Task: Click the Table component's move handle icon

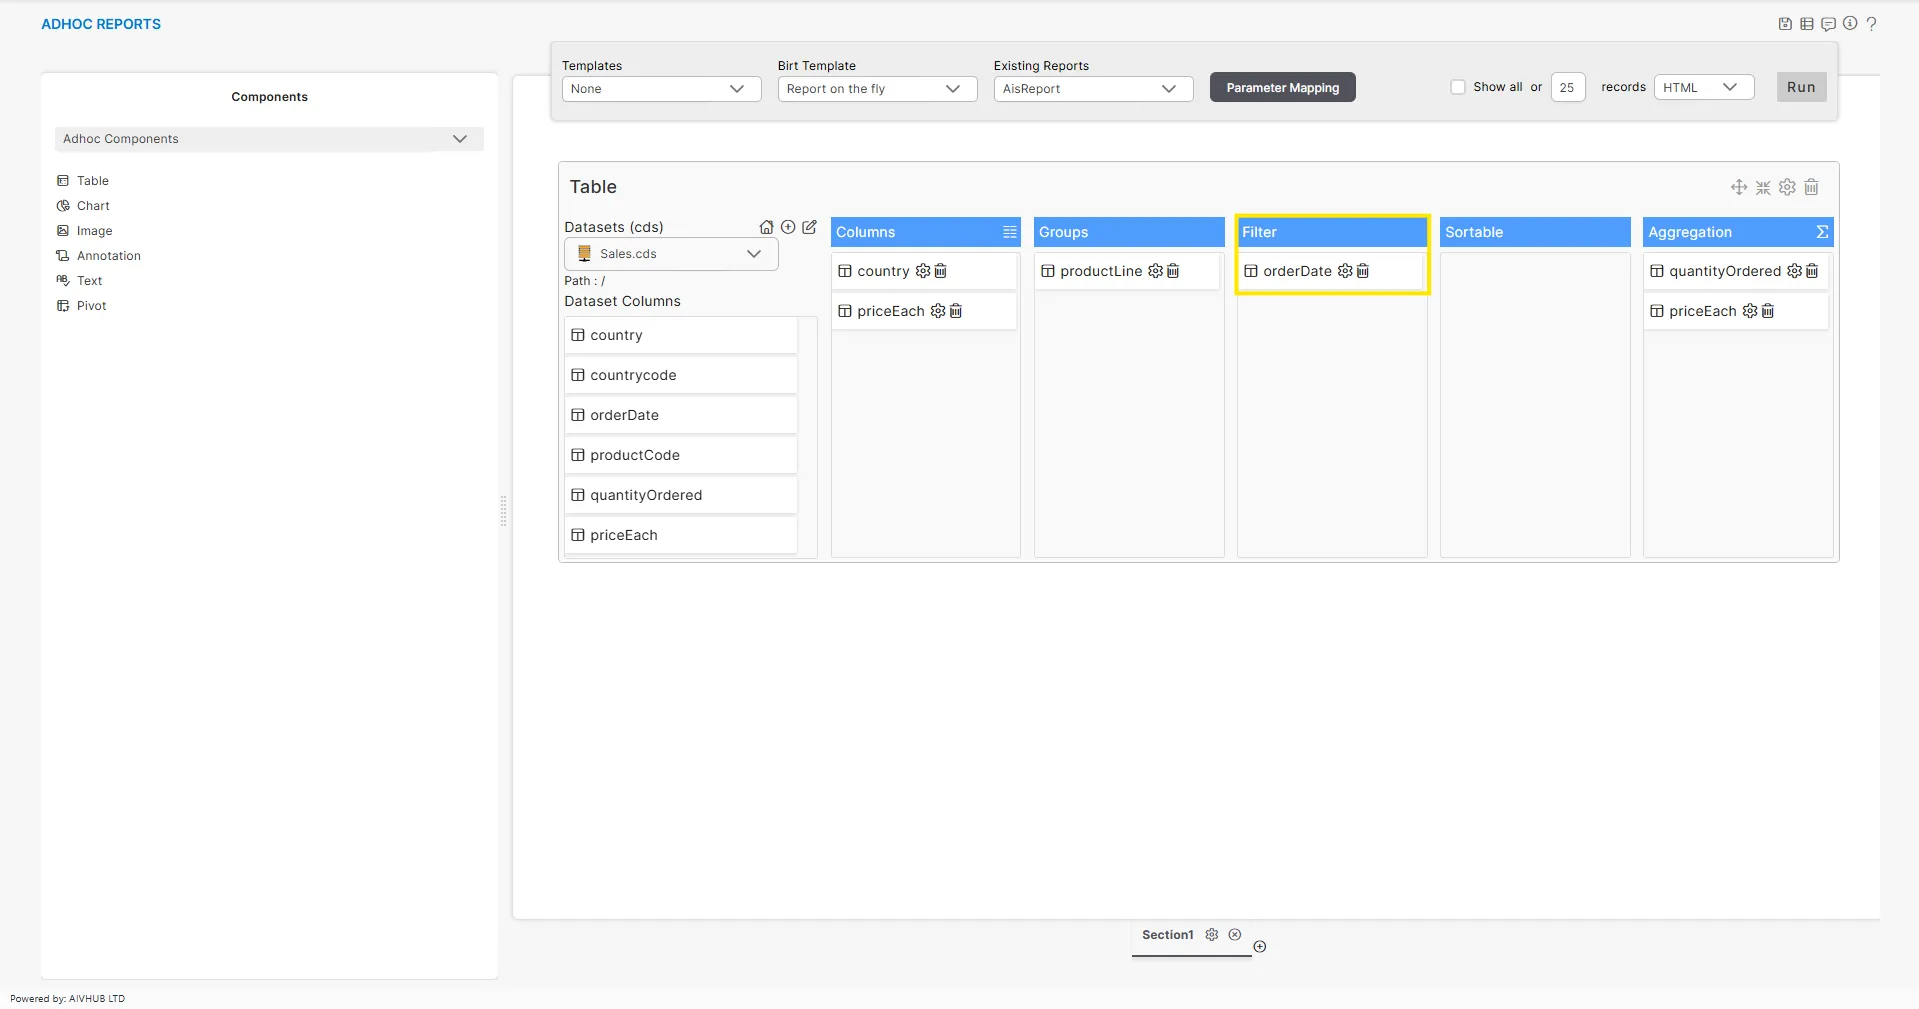Action: (1739, 187)
